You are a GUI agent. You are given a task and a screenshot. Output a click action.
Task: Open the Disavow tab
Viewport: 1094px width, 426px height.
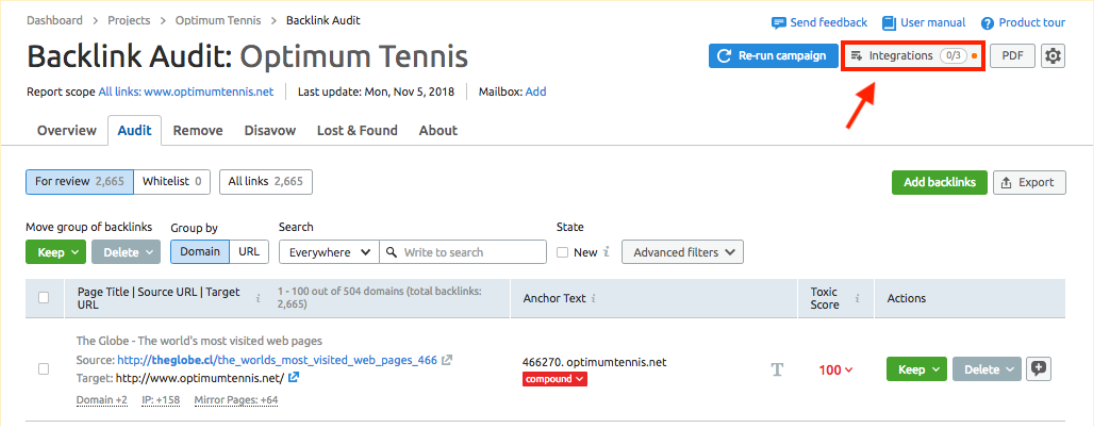click(x=270, y=130)
